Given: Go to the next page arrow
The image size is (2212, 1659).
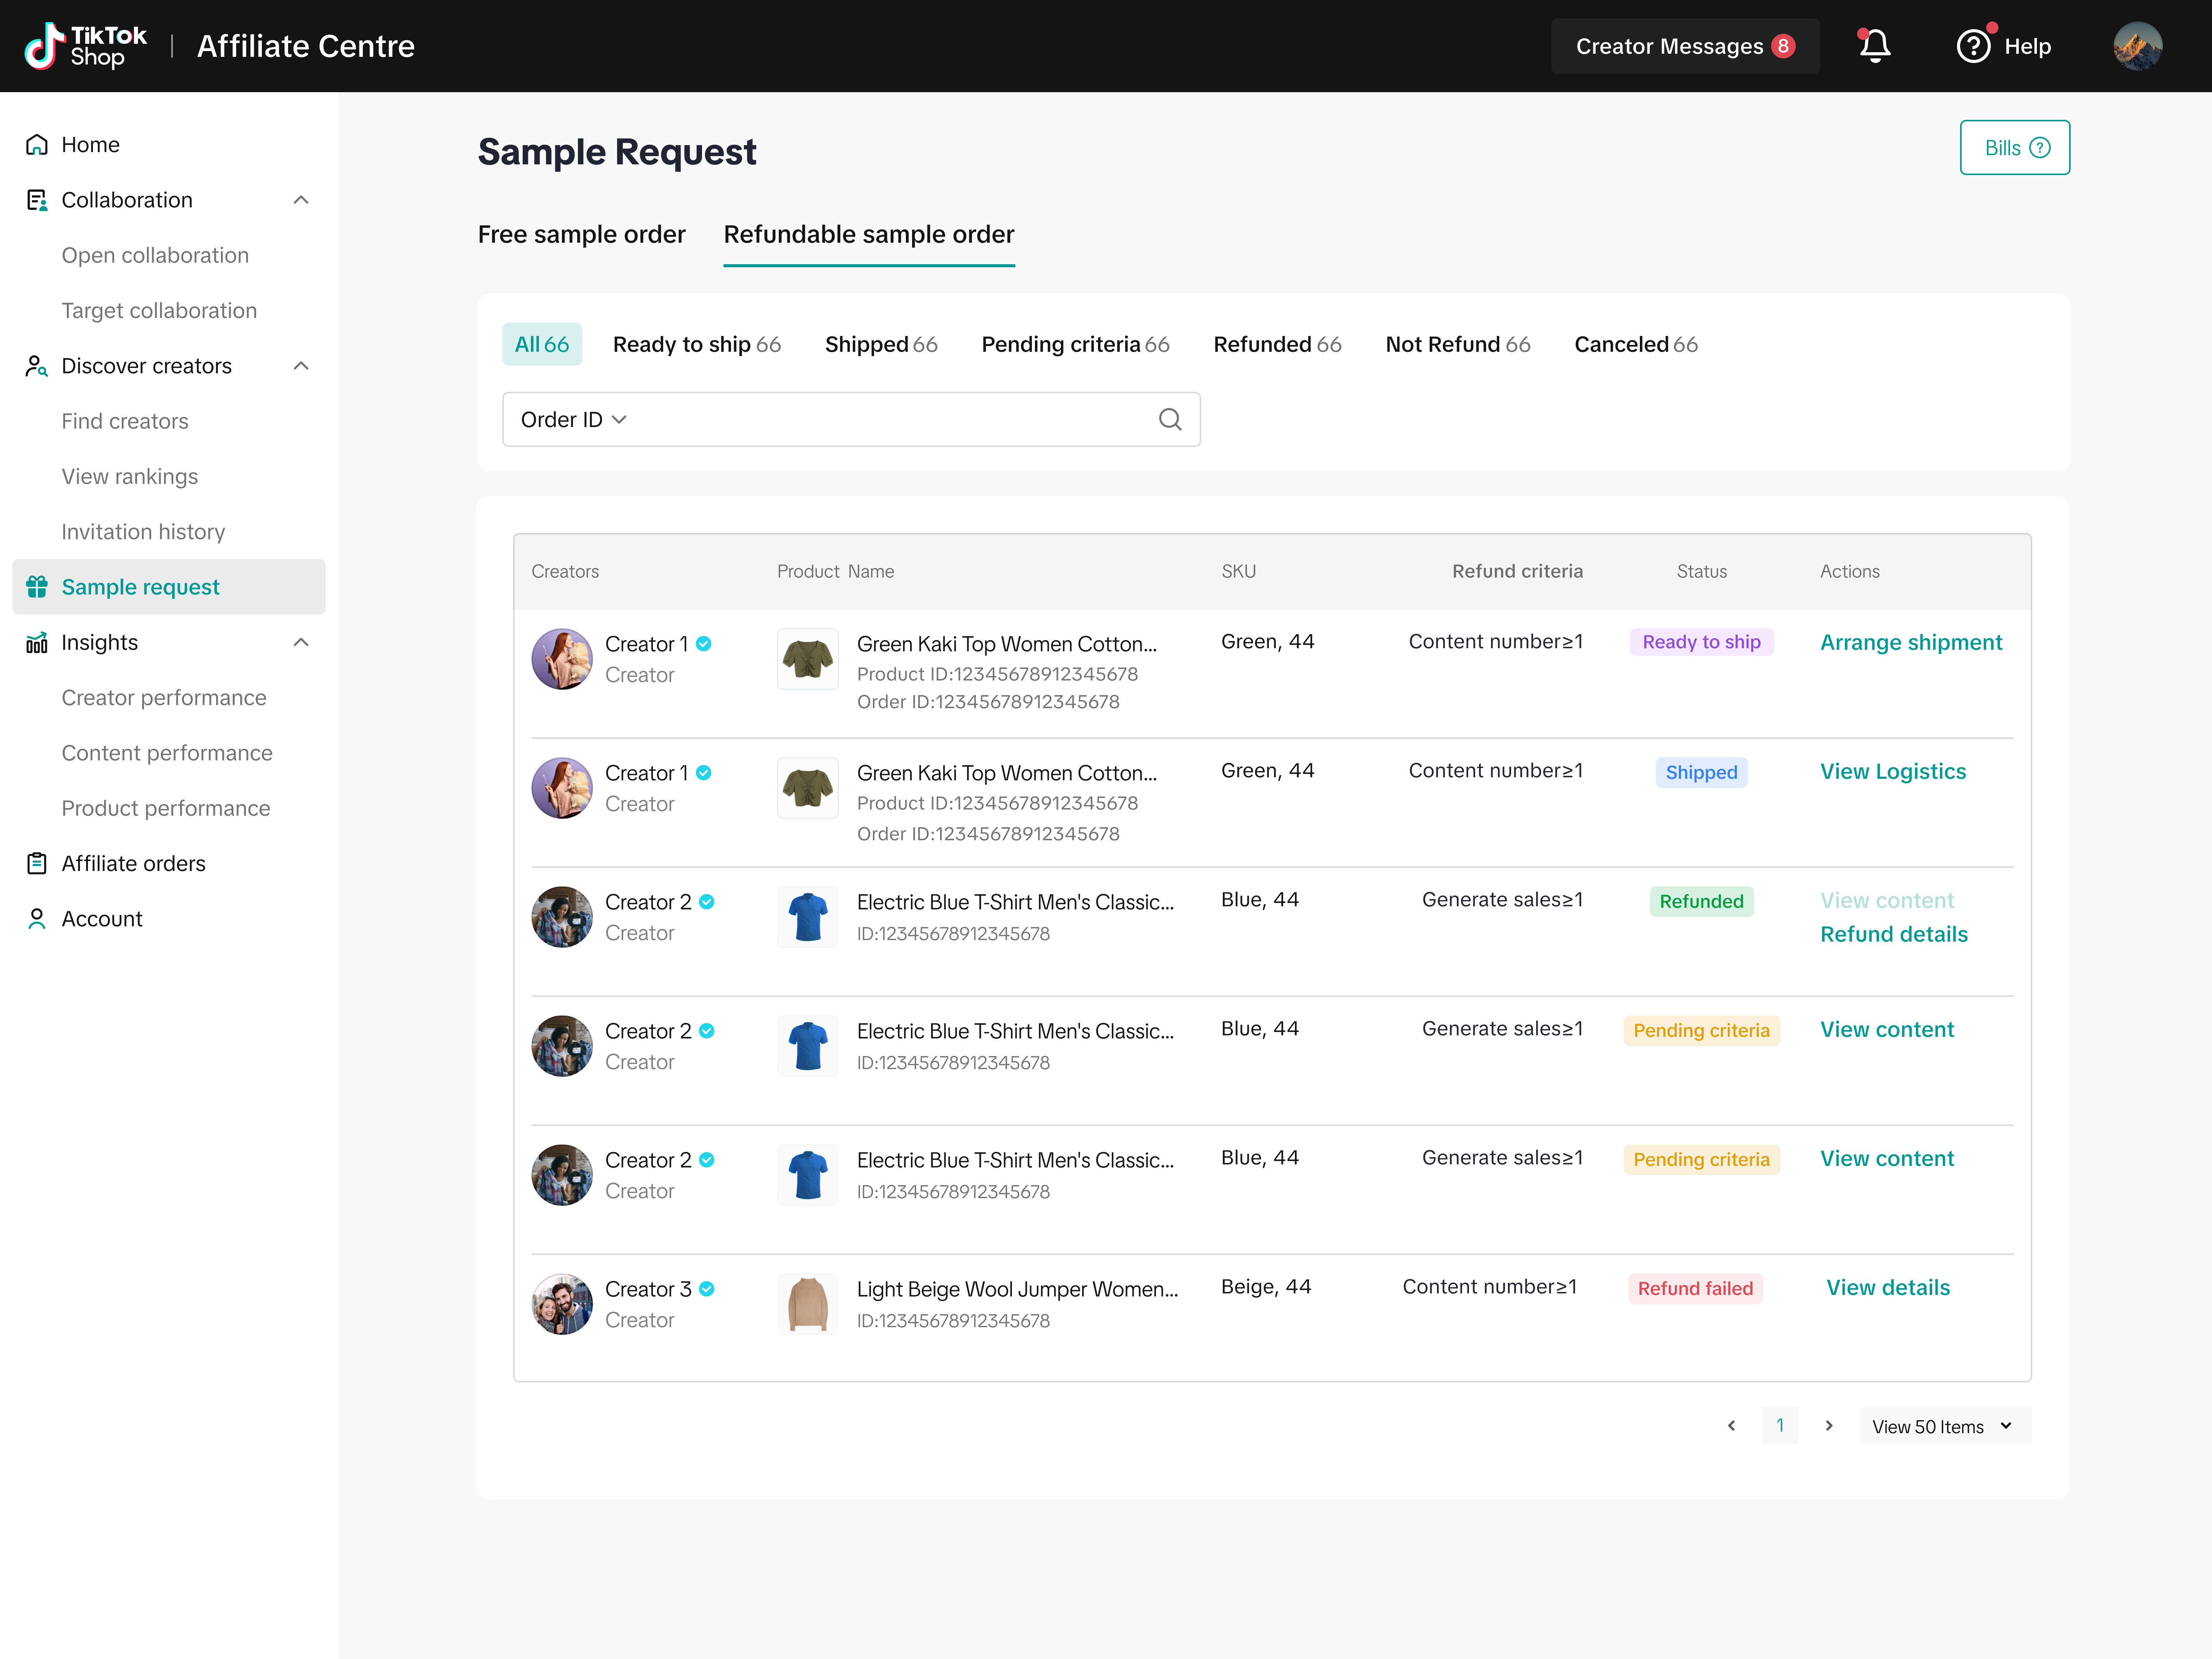Looking at the screenshot, I should click(x=1829, y=1426).
